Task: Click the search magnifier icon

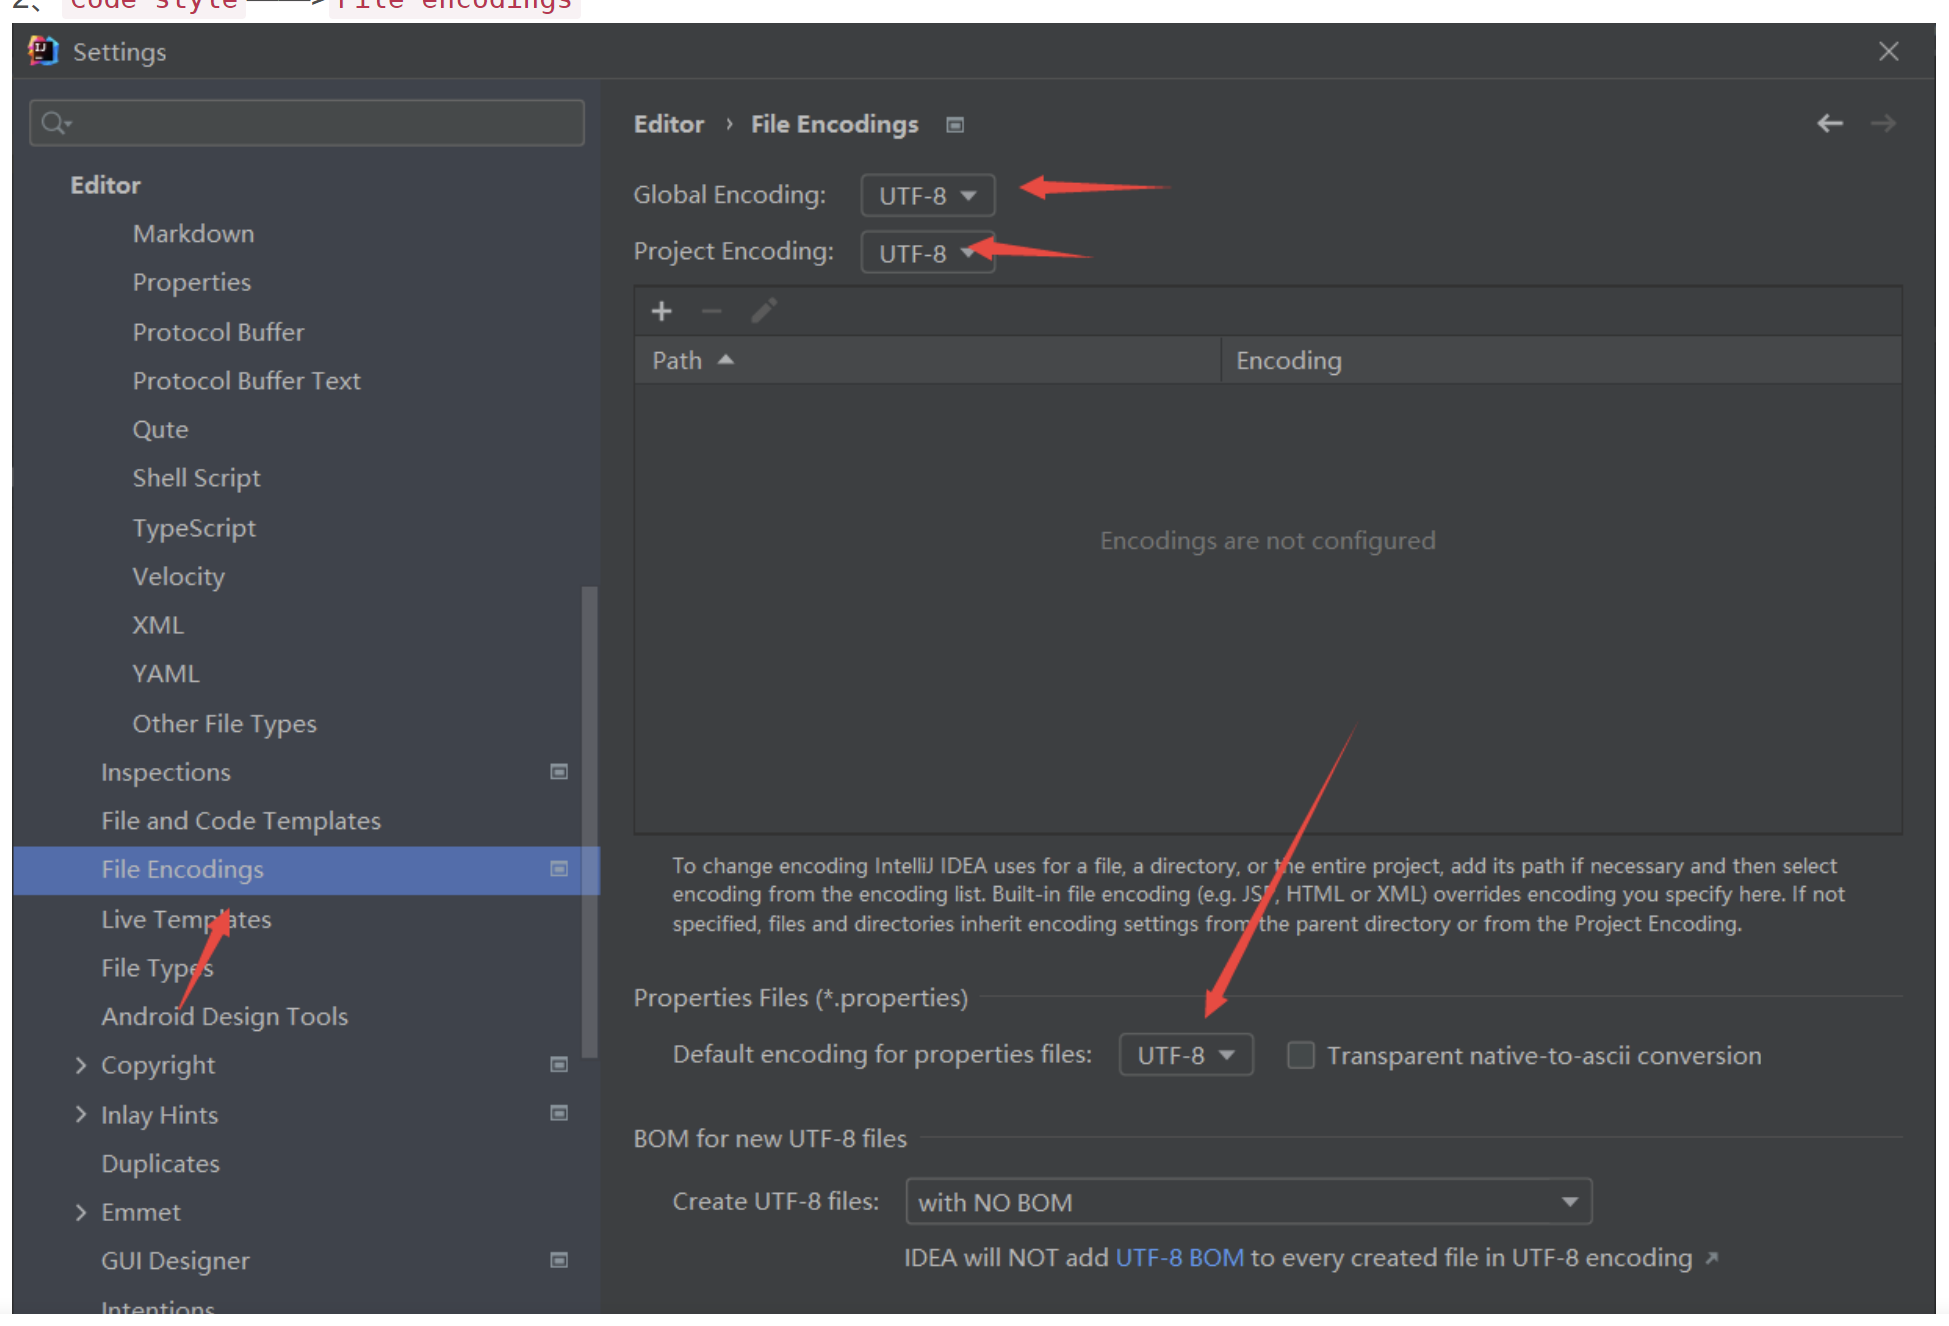Action: point(55,123)
